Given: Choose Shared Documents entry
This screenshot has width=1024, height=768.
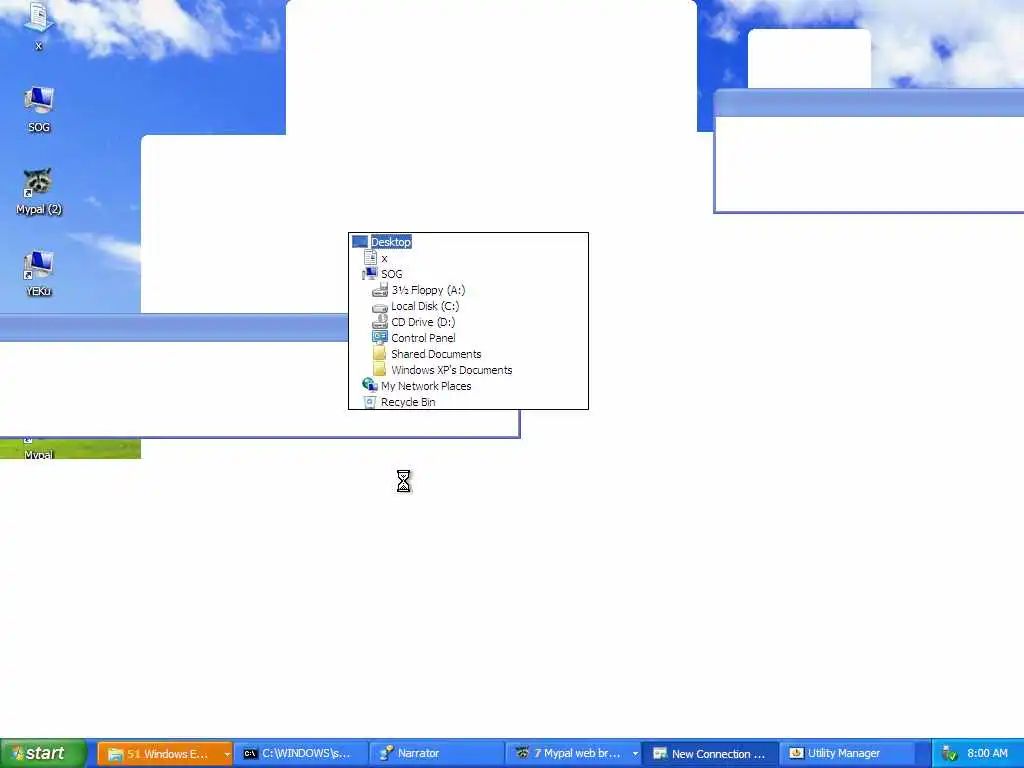Looking at the screenshot, I should pyautogui.click(x=436, y=354).
